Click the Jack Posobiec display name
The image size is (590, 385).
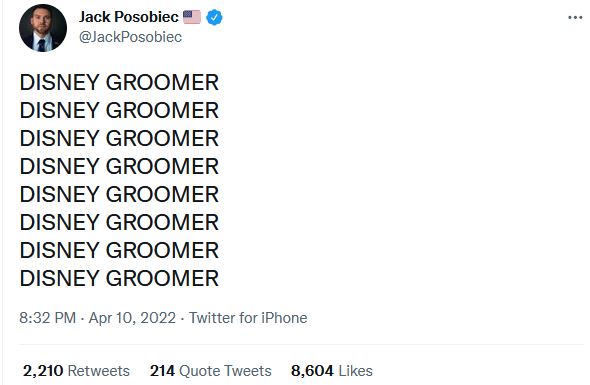pos(129,17)
